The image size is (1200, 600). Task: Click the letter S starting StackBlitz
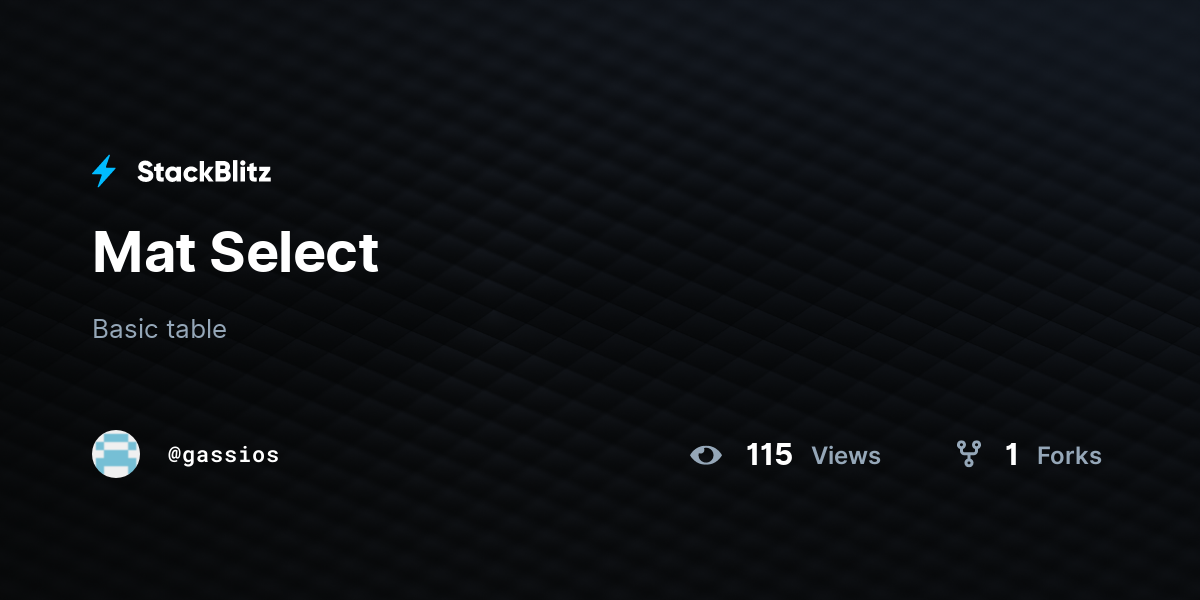pos(145,172)
